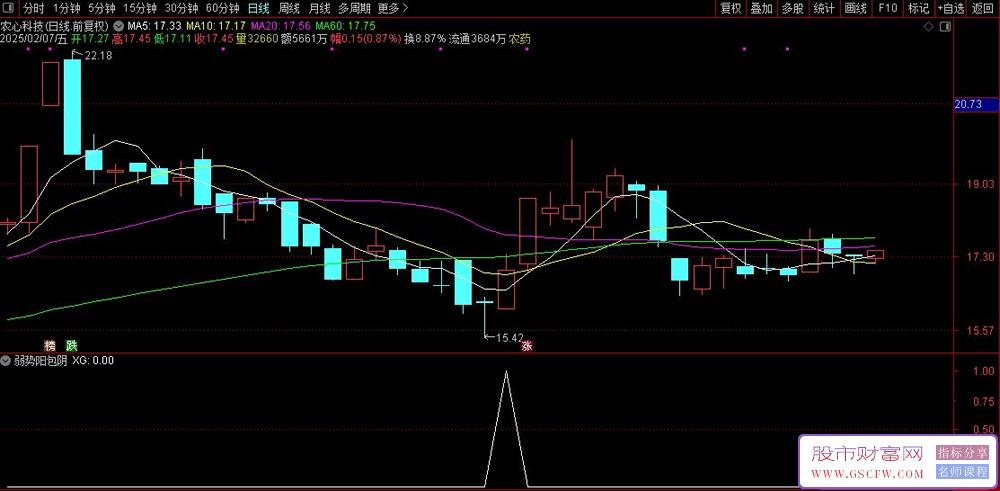Click the 2025/02/07/五 date readout

pos(34,39)
